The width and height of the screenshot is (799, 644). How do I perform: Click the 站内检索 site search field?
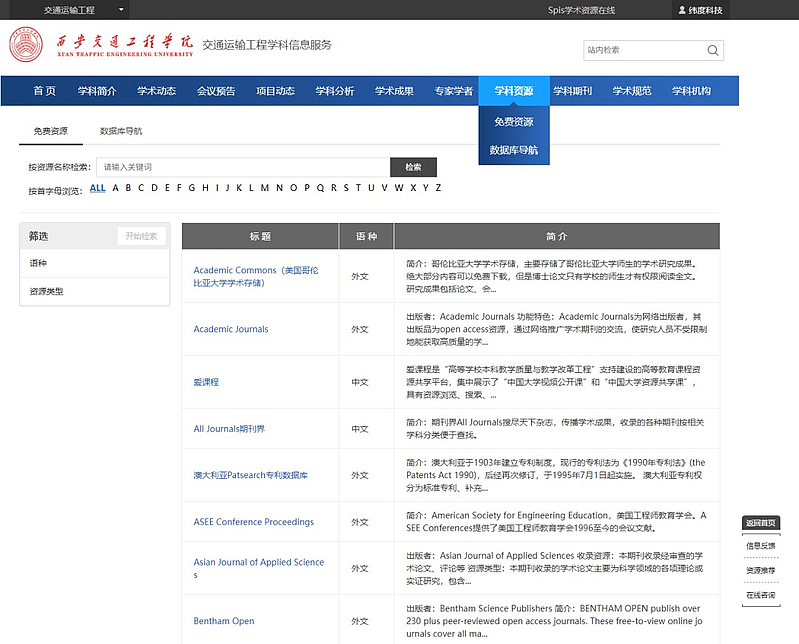[642, 50]
